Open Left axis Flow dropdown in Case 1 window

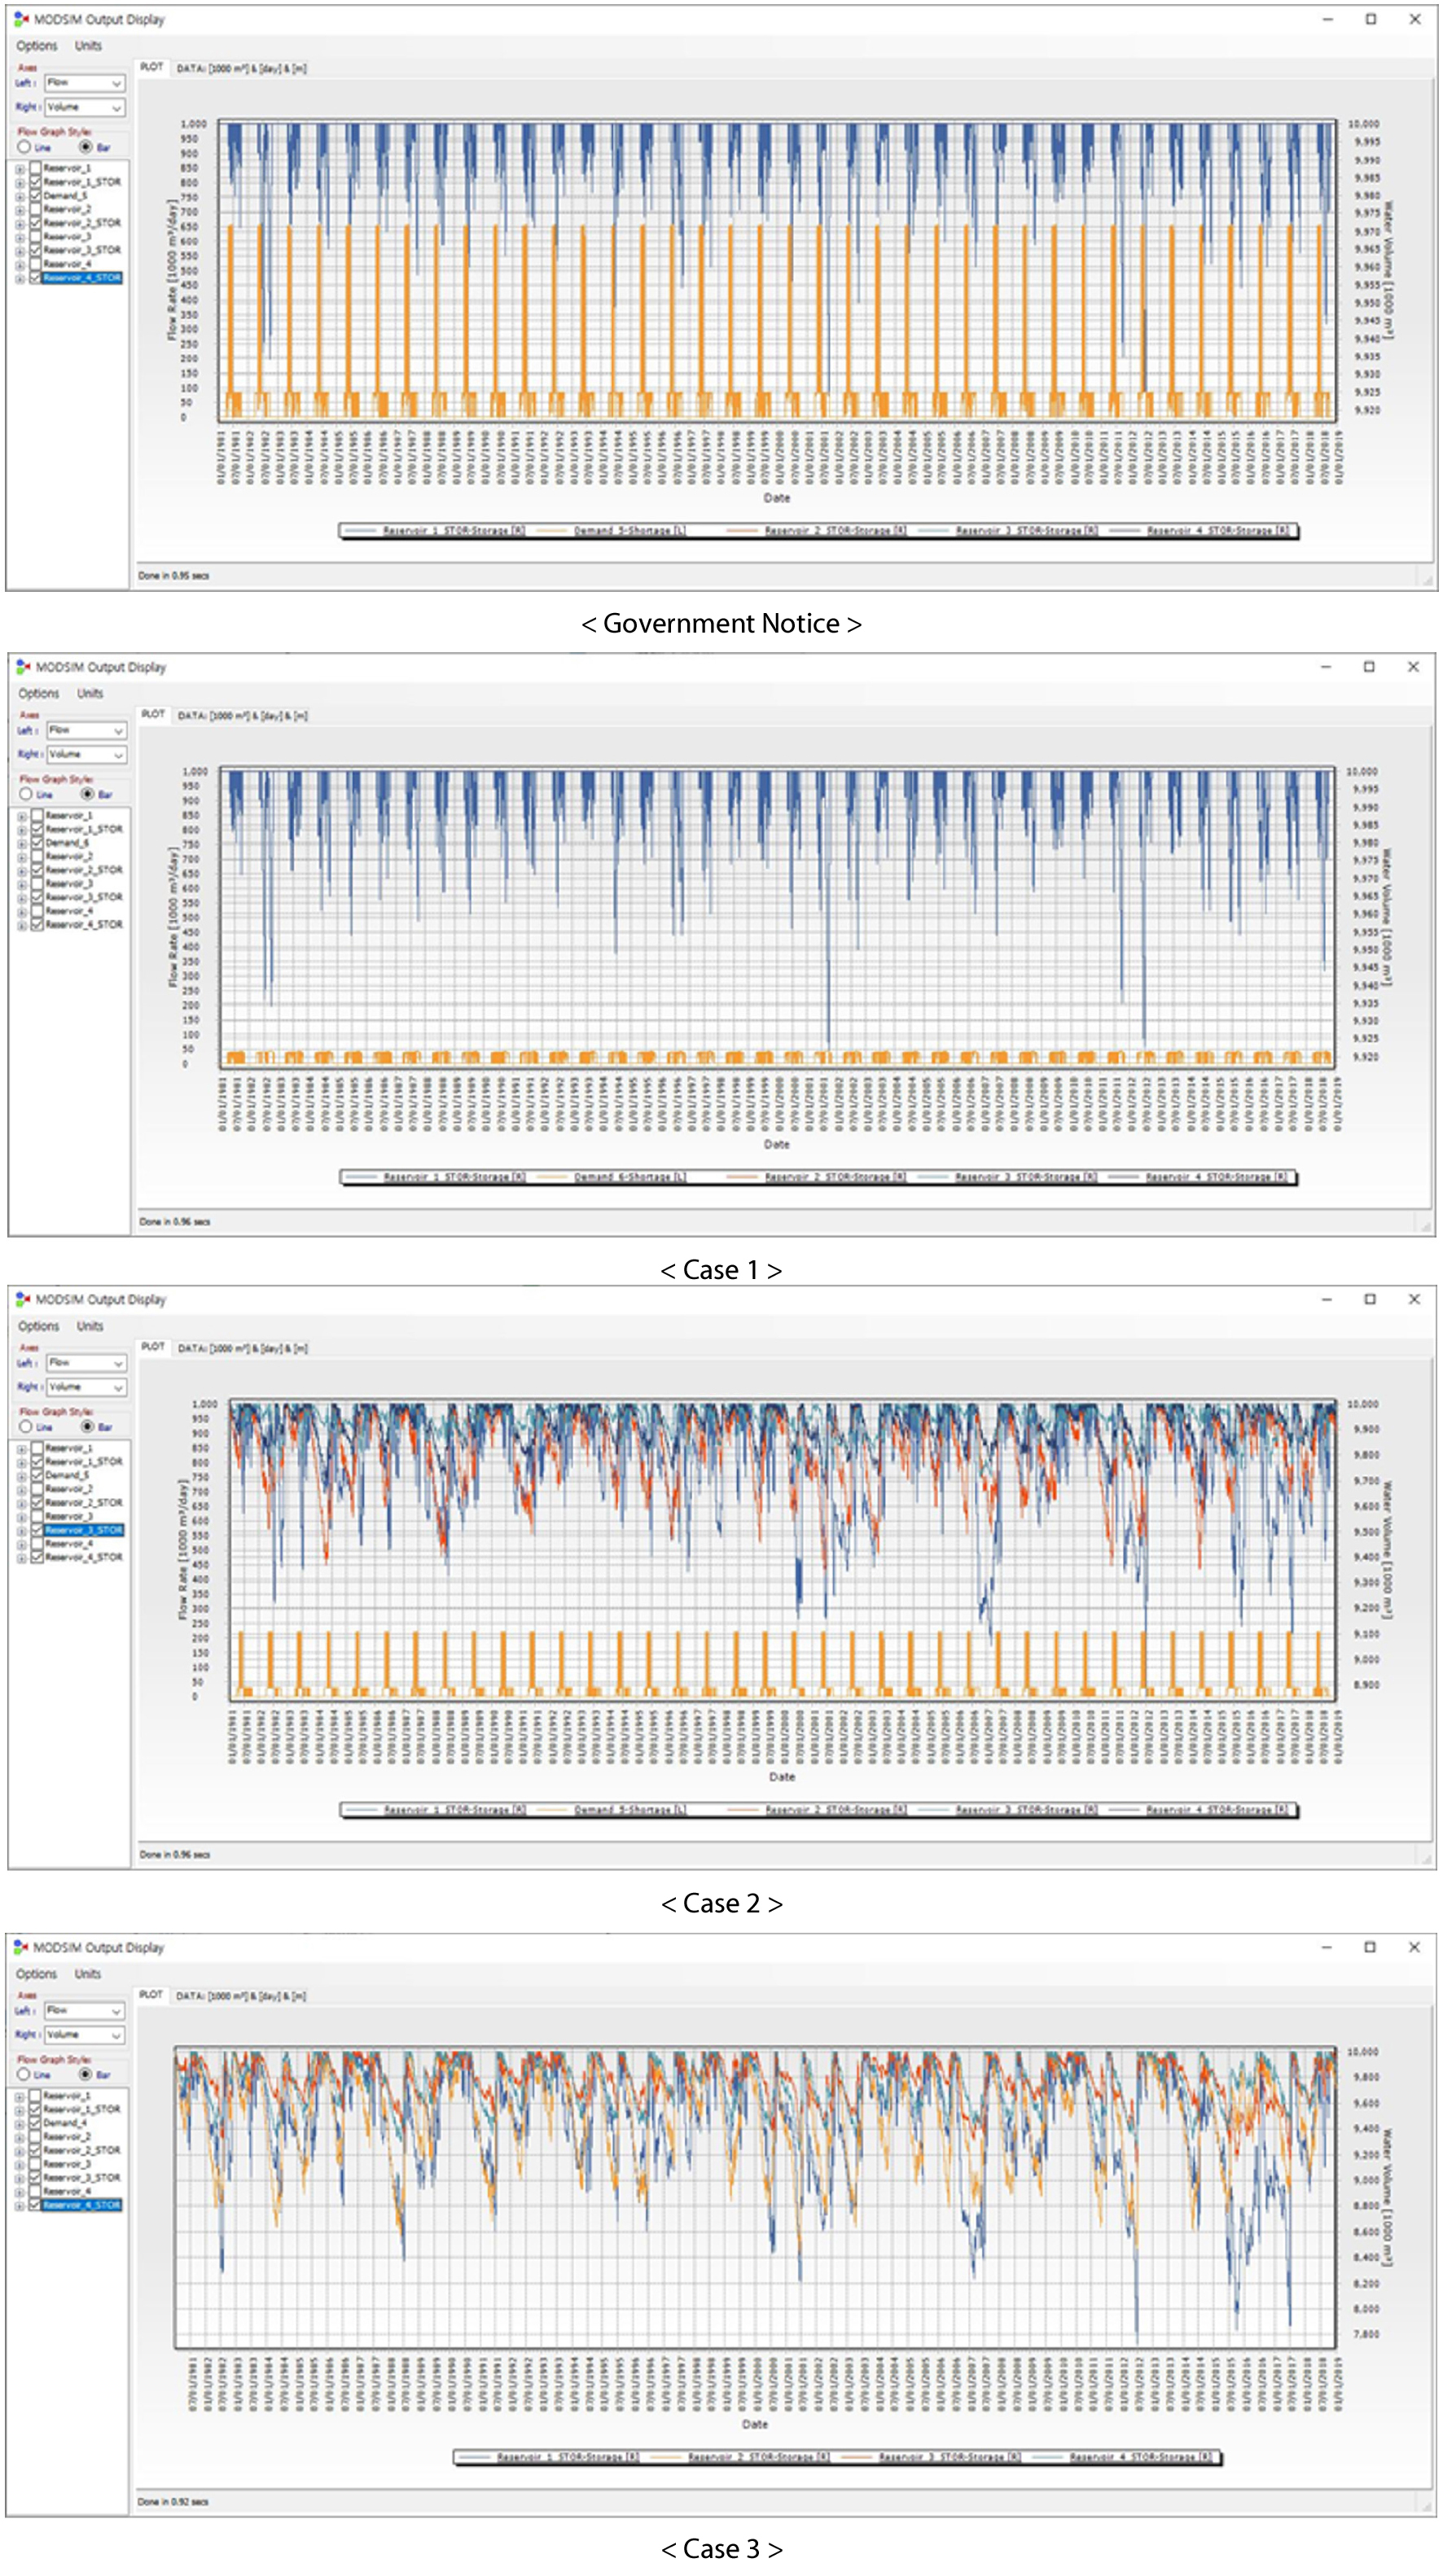coord(86,730)
